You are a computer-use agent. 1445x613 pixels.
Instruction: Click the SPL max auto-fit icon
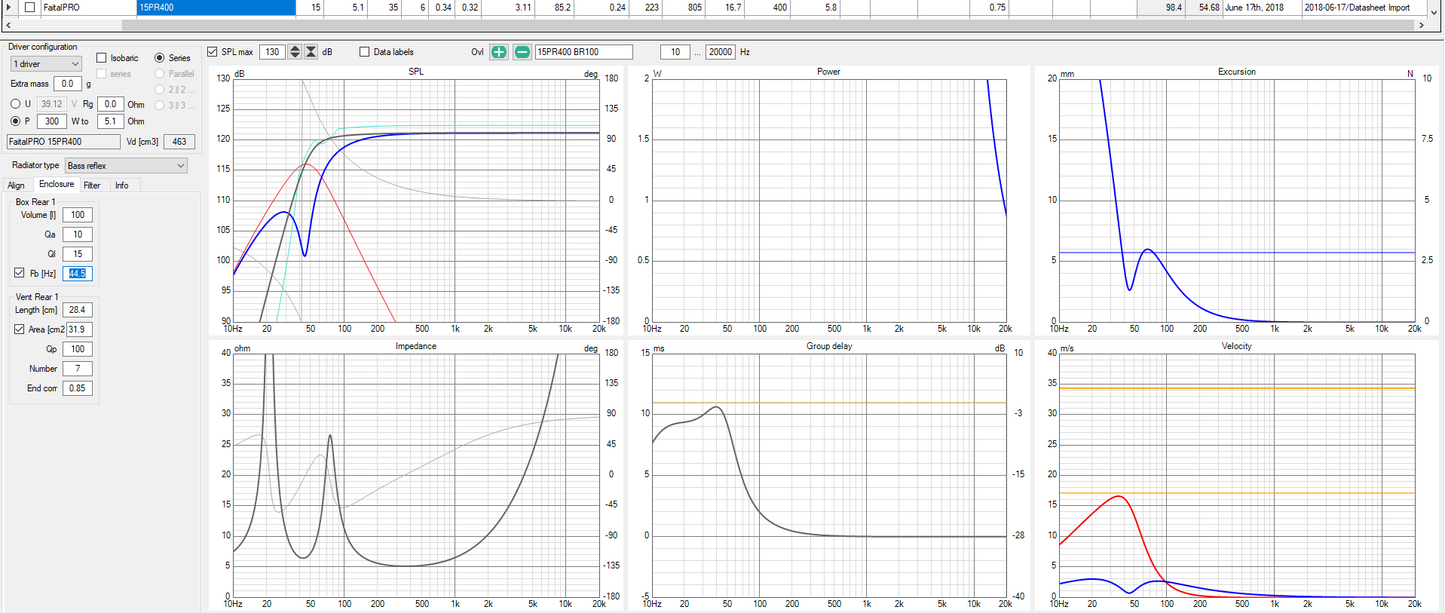click(x=311, y=52)
